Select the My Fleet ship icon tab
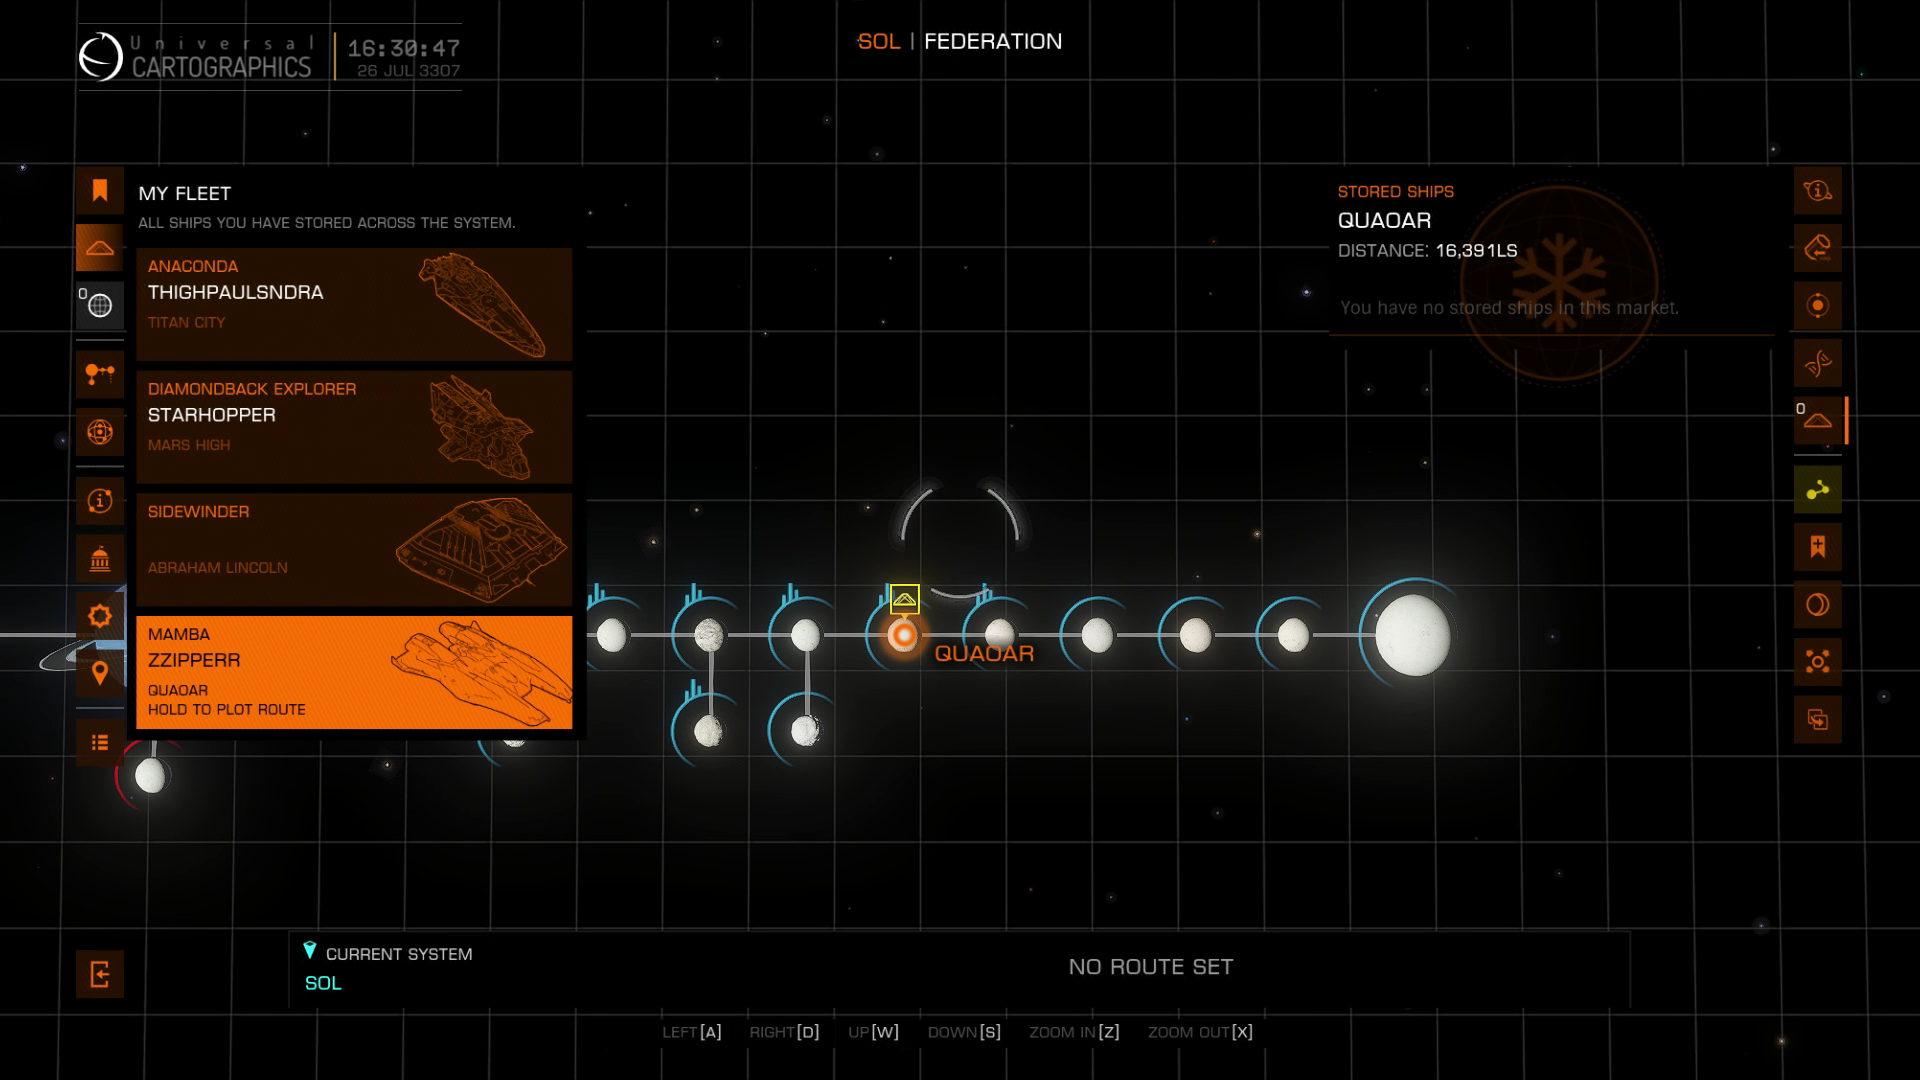 click(100, 248)
